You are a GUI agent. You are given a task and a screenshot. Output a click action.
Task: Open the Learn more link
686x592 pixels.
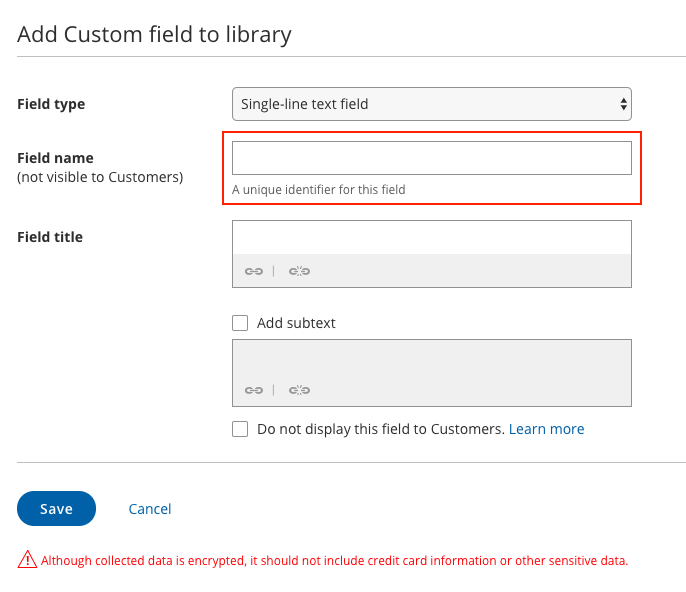pyautogui.click(x=546, y=429)
